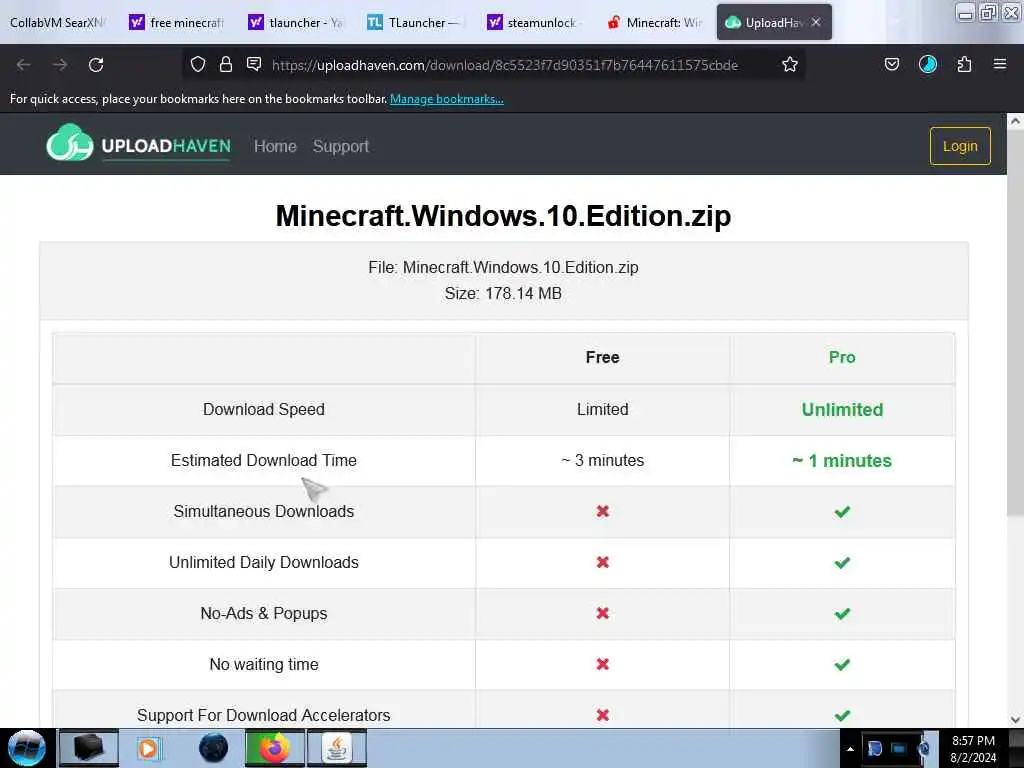This screenshot has height=768, width=1024.
Task: Reload the page with the refresh icon
Action: click(96, 65)
